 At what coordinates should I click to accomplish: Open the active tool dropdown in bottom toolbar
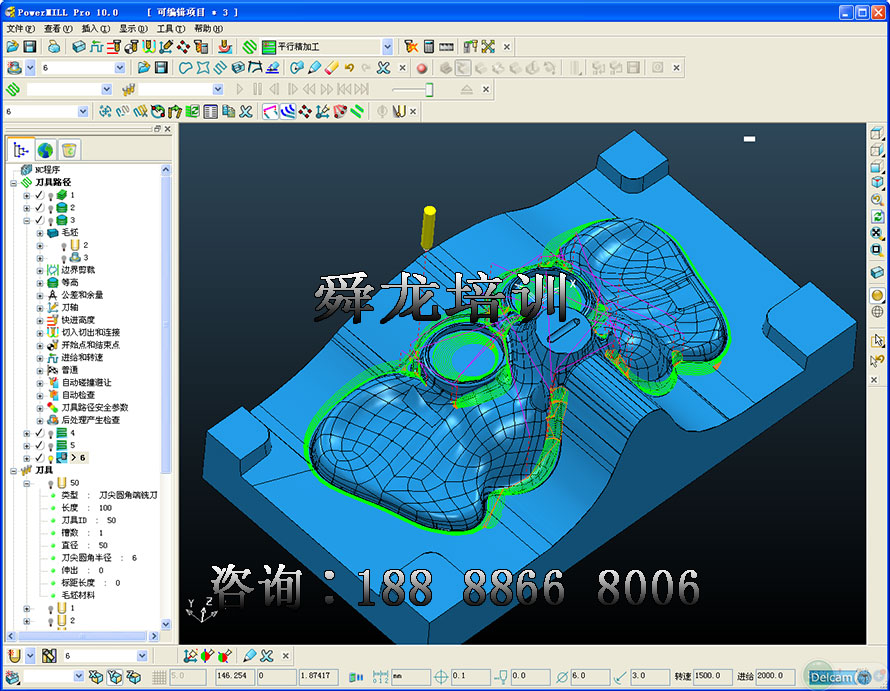pos(142,656)
